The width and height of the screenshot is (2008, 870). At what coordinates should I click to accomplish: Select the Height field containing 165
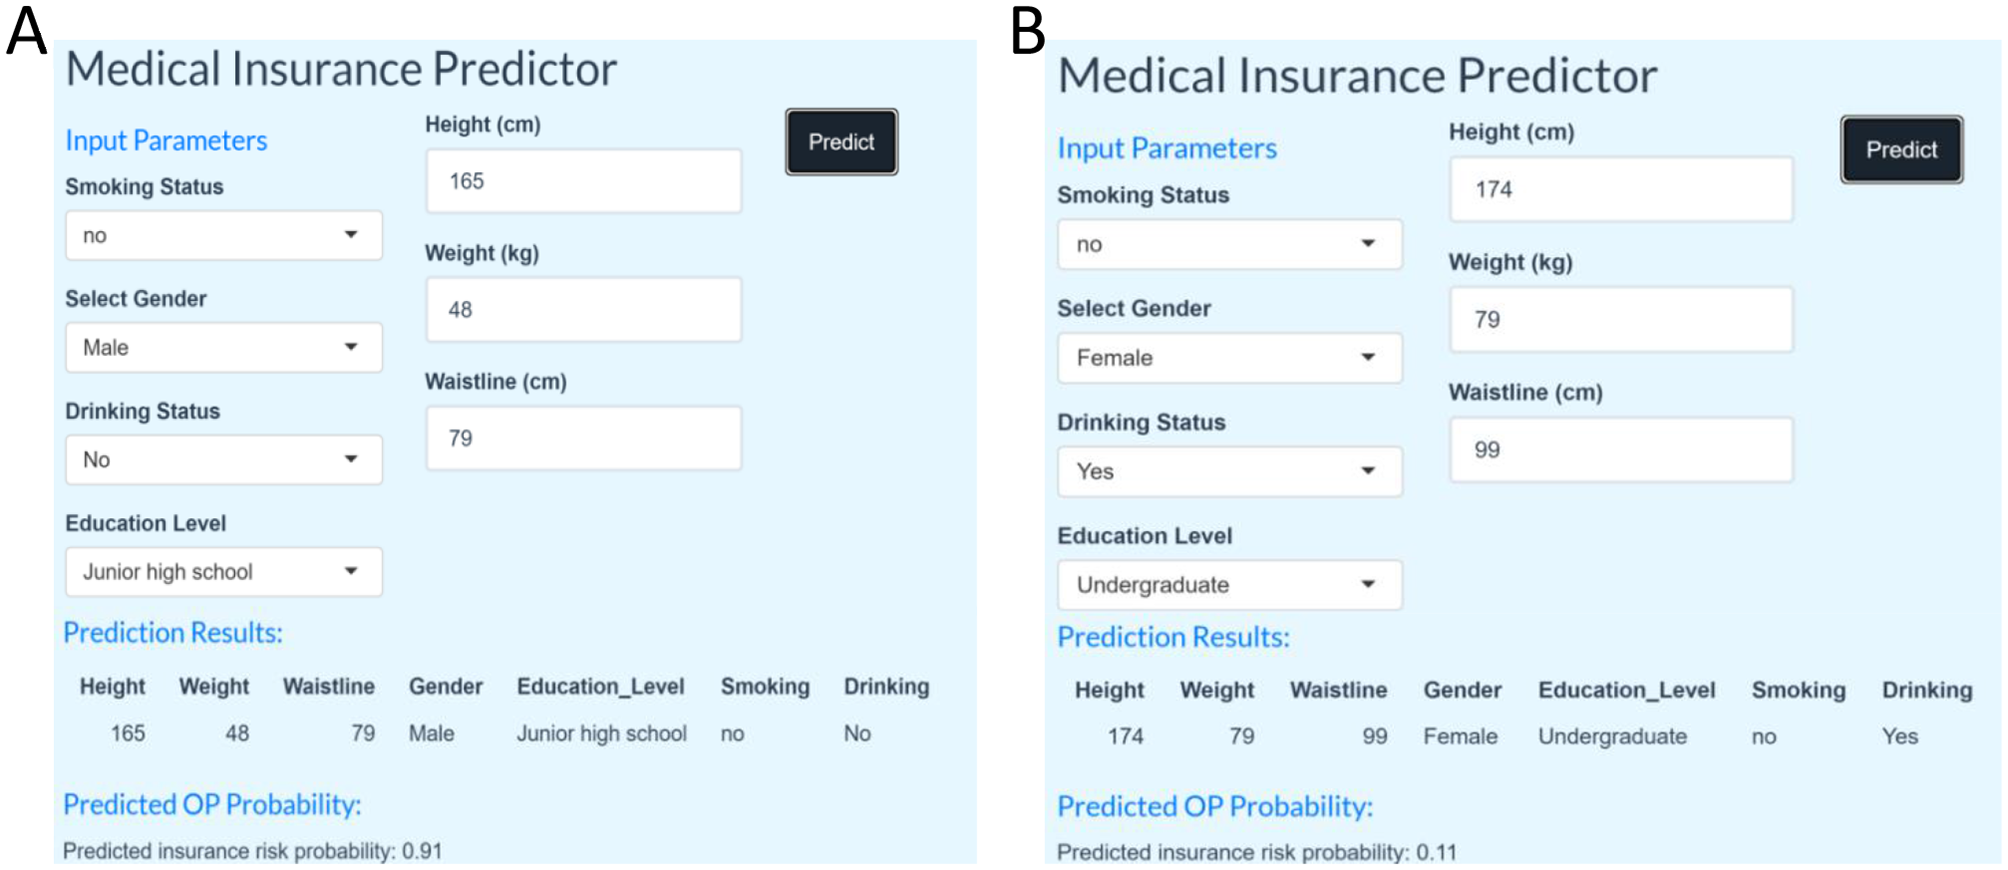click(583, 180)
